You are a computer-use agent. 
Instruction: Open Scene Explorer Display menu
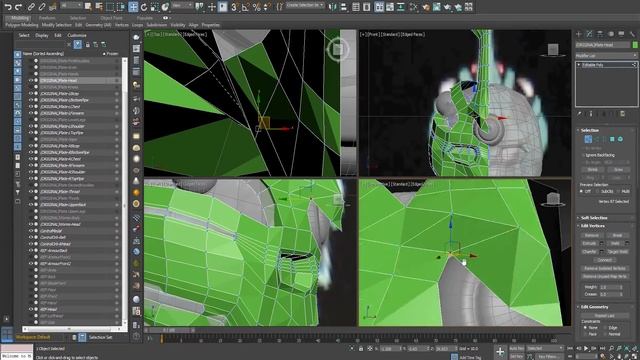point(42,36)
